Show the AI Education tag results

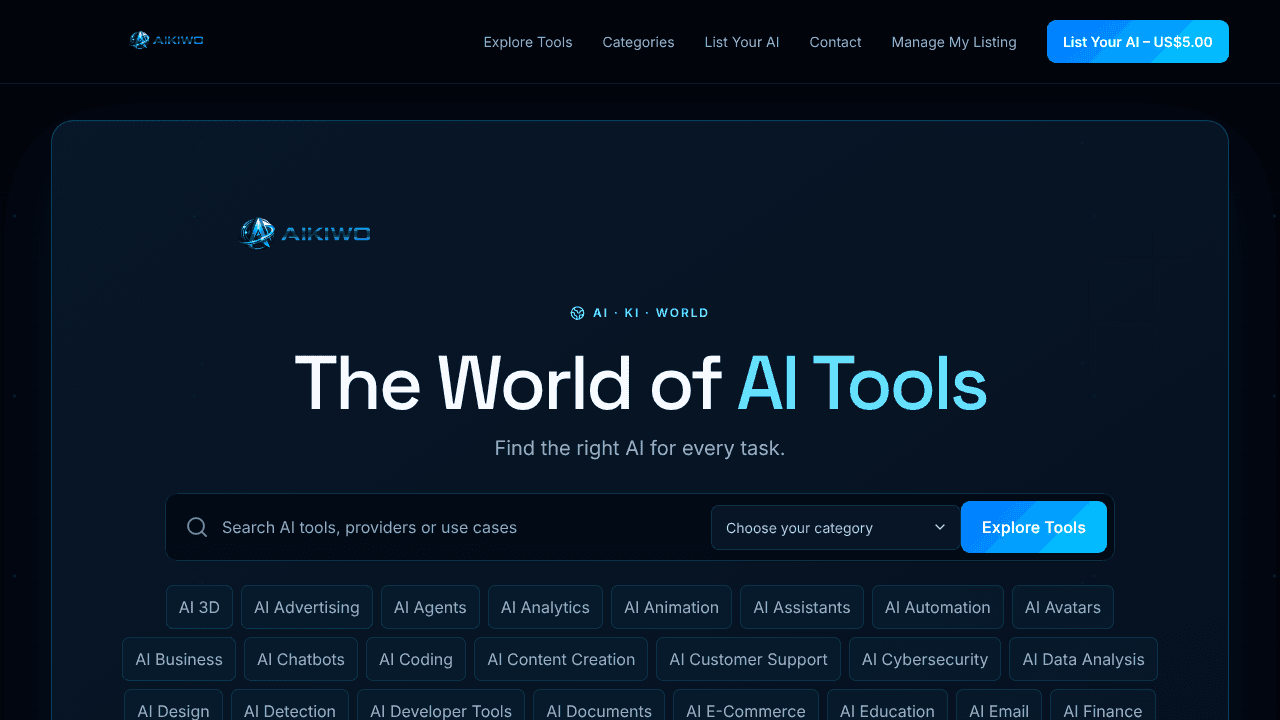887,706
